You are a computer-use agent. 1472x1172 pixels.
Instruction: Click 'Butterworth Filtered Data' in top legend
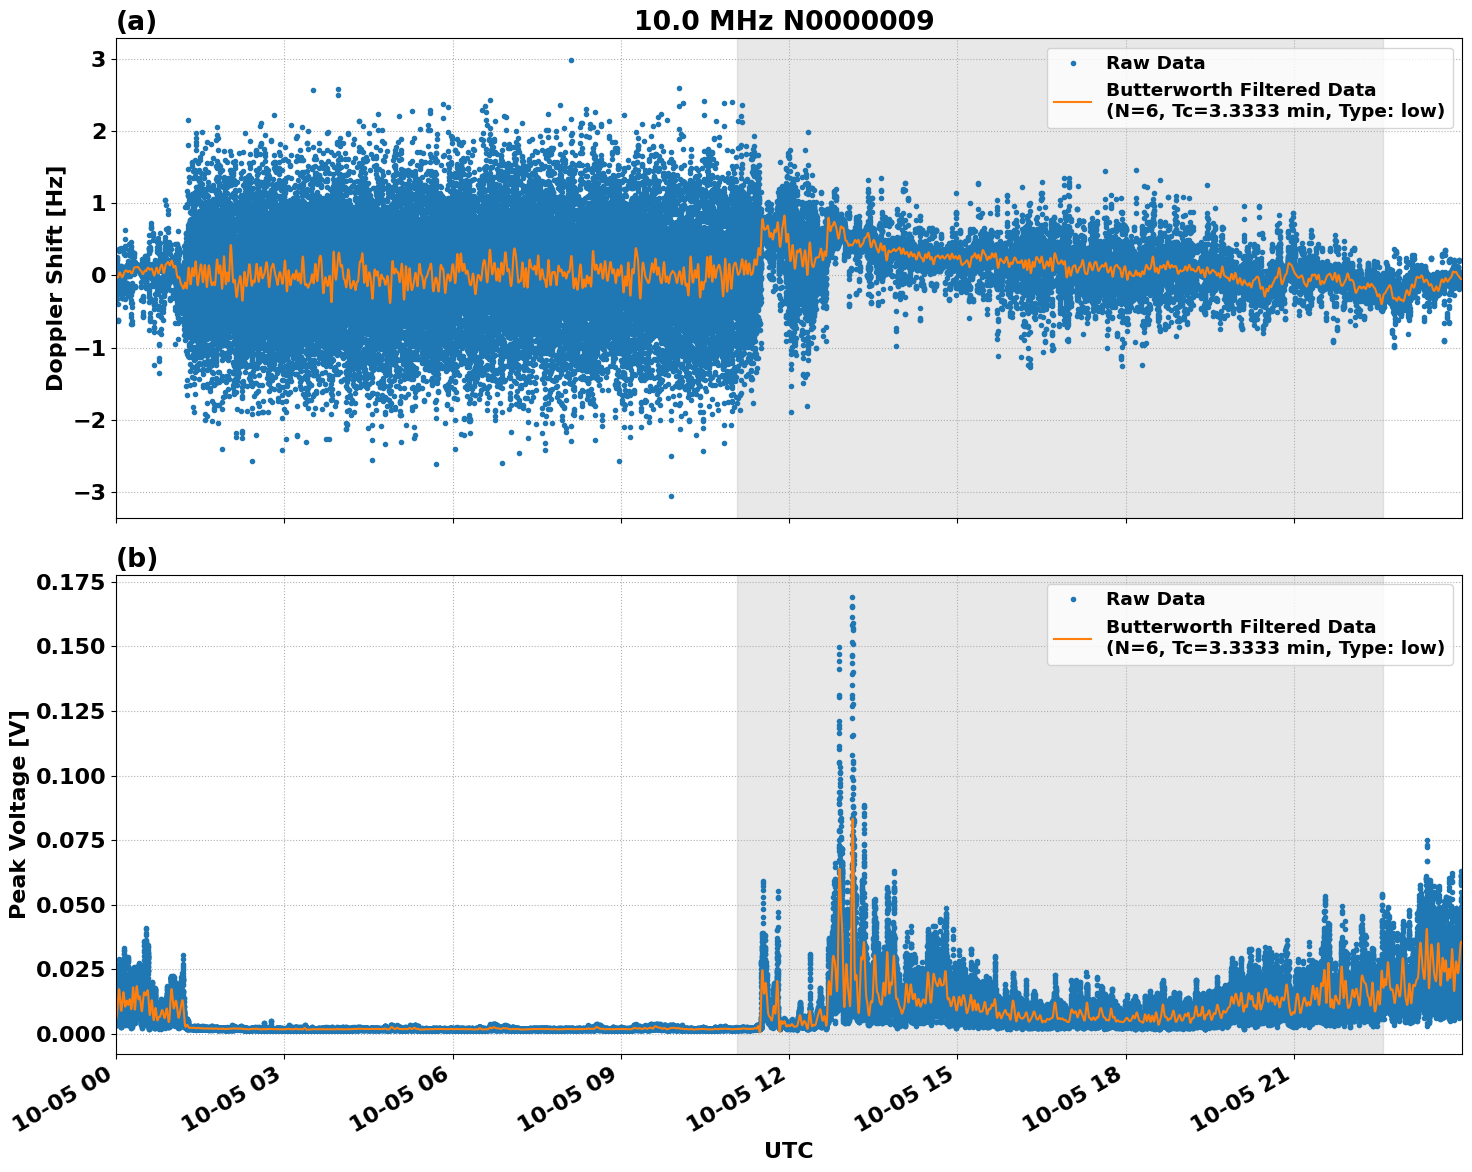(x=1241, y=90)
